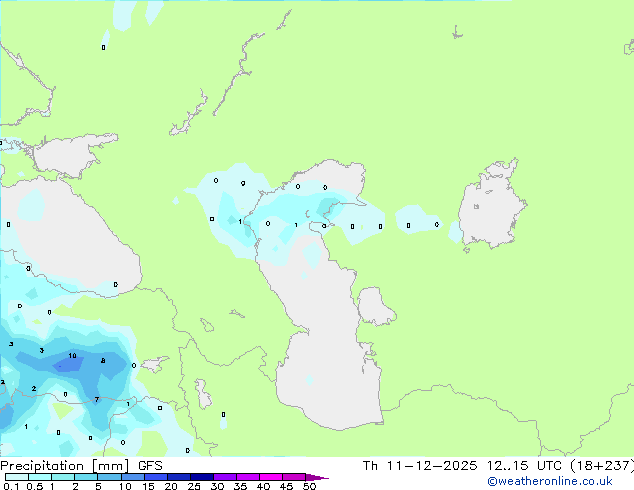The height and width of the screenshot is (490, 634).
Task: Click the 35–40 mm violet legend swatch
Action: (x=248, y=477)
